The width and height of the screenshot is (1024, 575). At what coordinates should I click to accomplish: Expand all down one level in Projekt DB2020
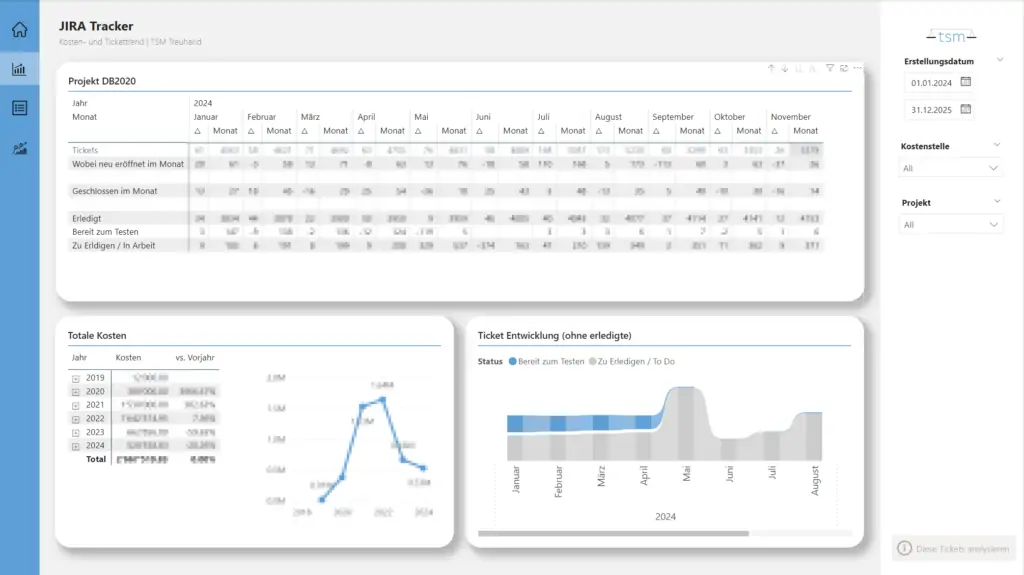[x=812, y=68]
